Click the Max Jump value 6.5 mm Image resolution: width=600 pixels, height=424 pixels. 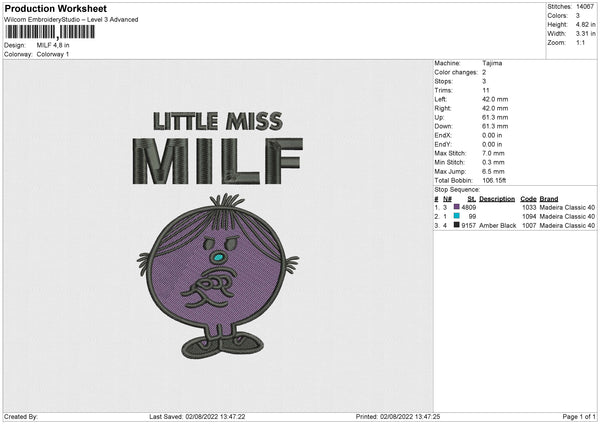(x=493, y=171)
